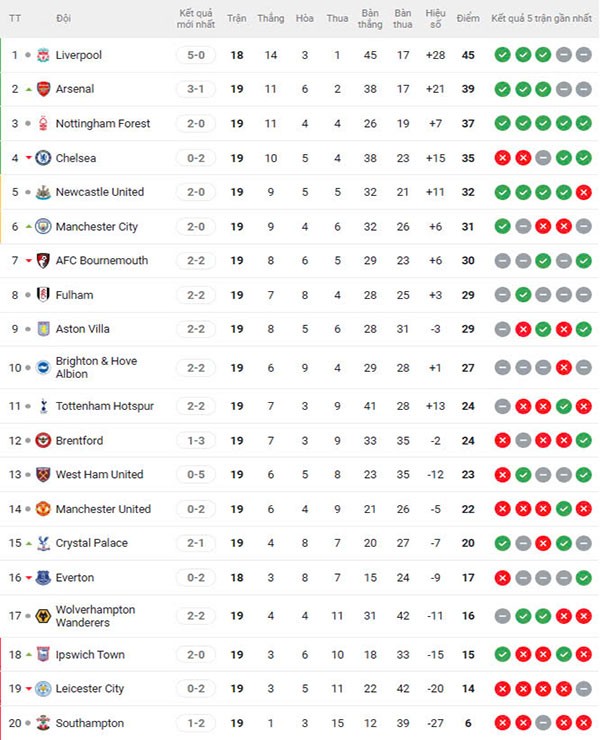Open West Ham United's 0-5 result
Image resolution: width=600 pixels, height=740 pixels.
(x=196, y=475)
